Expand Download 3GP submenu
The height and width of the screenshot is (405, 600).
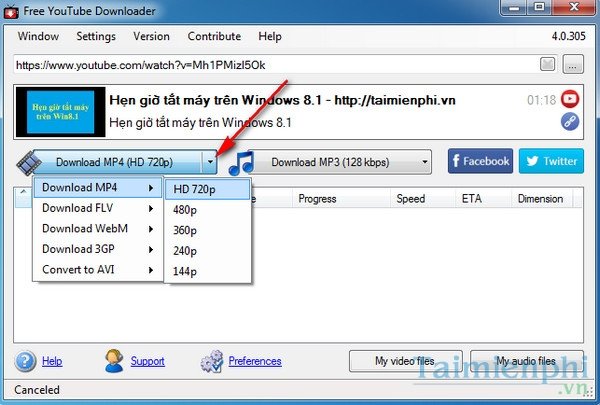point(98,249)
